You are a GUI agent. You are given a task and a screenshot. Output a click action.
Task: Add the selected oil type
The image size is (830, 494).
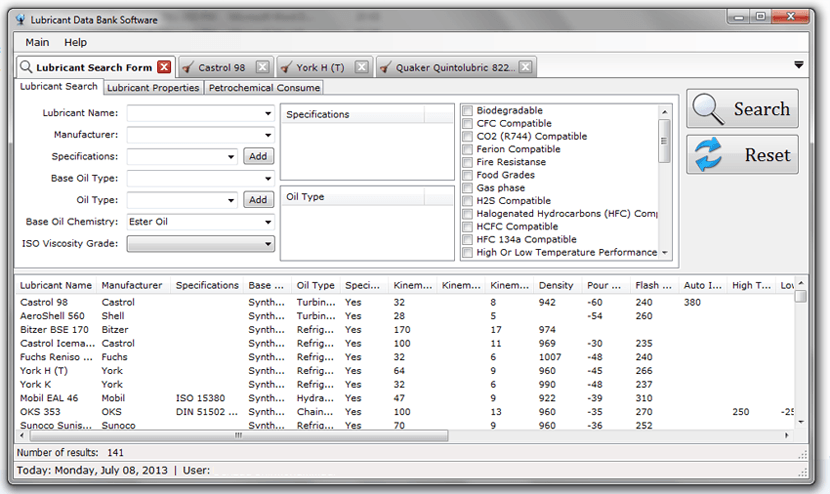[258, 200]
